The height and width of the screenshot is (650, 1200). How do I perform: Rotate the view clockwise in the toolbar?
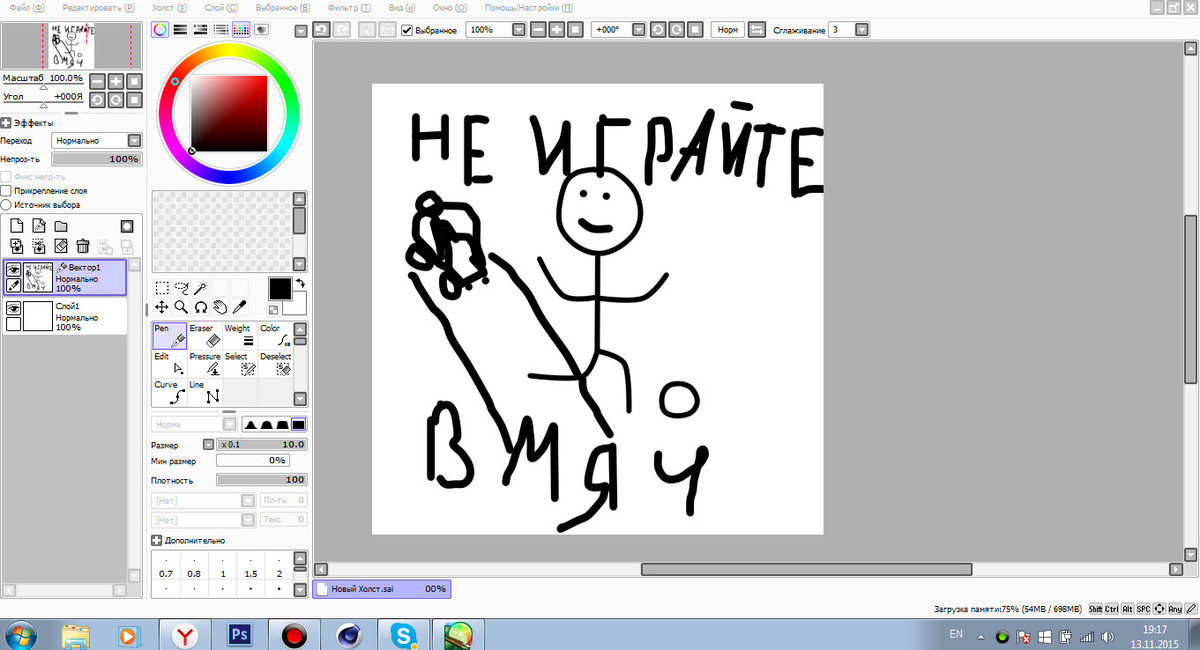click(x=676, y=30)
